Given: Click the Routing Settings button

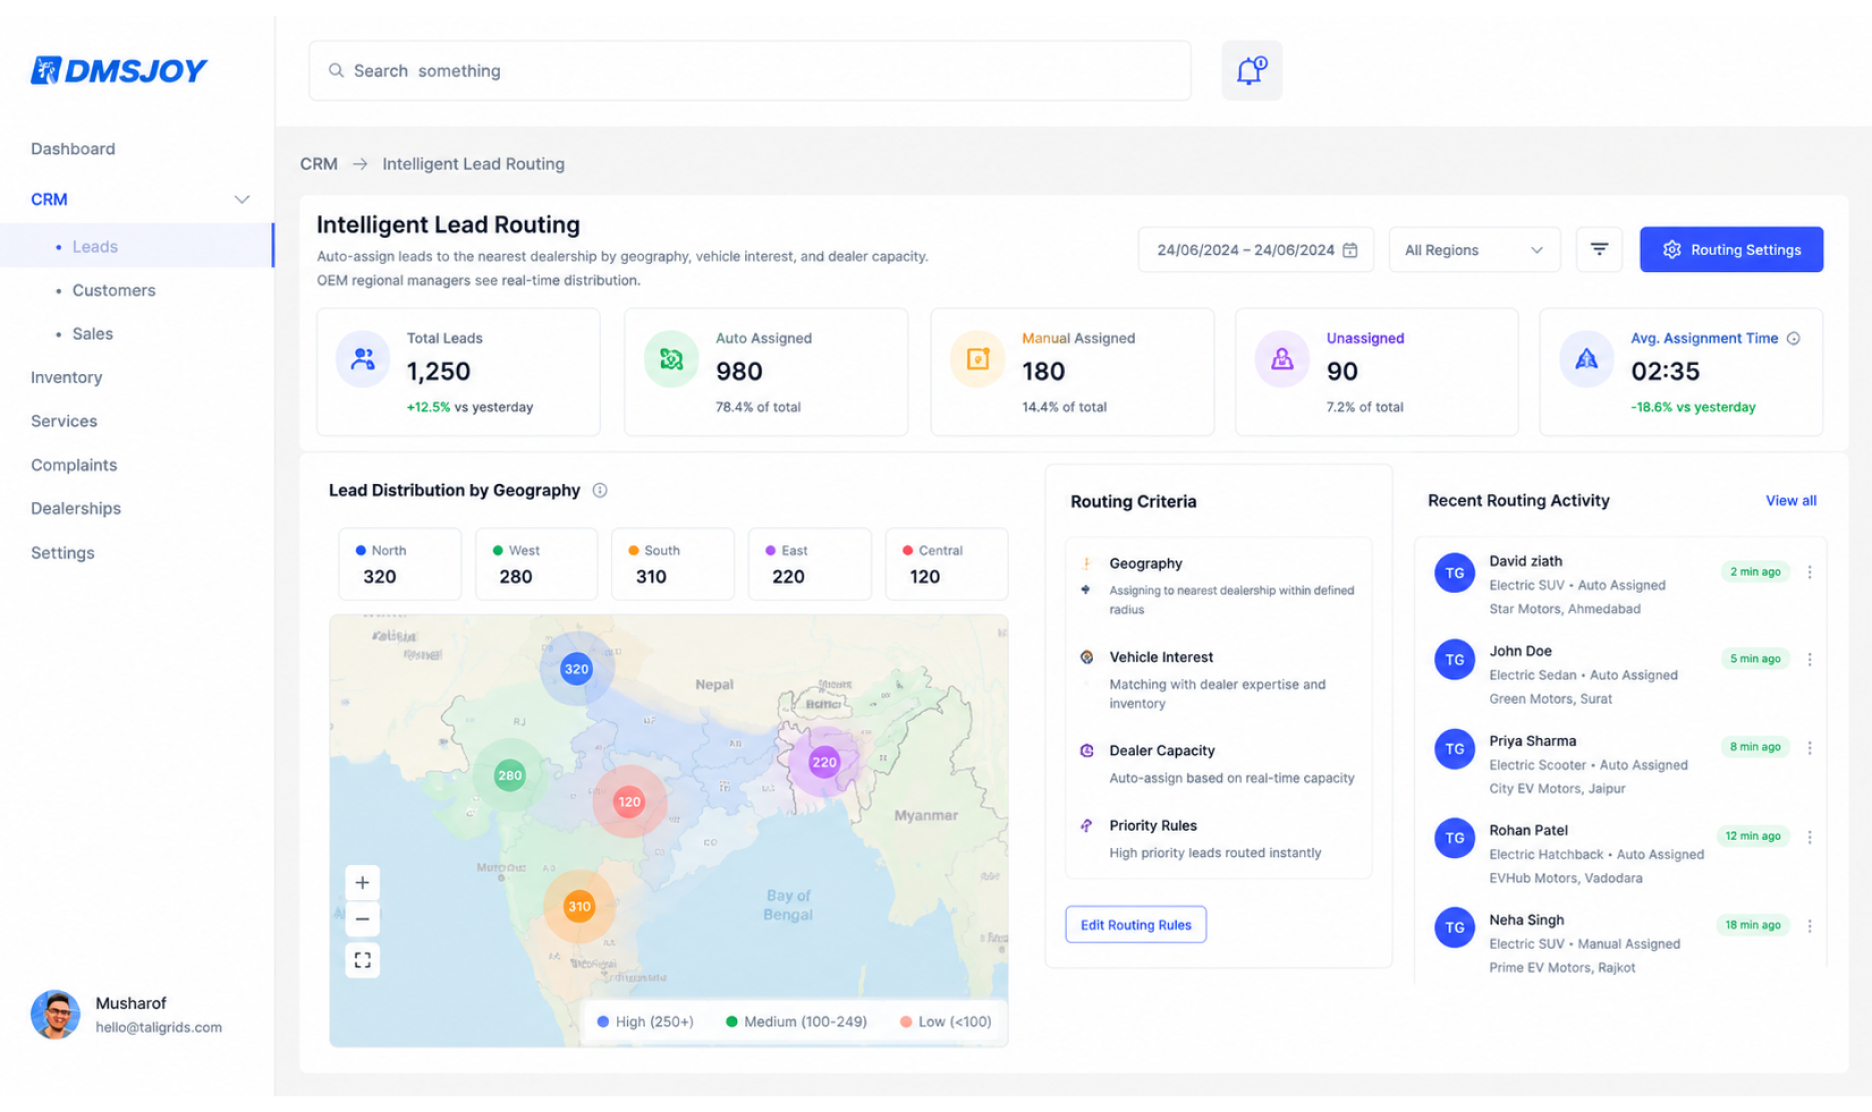Looking at the screenshot, I should coord(1731,250).
